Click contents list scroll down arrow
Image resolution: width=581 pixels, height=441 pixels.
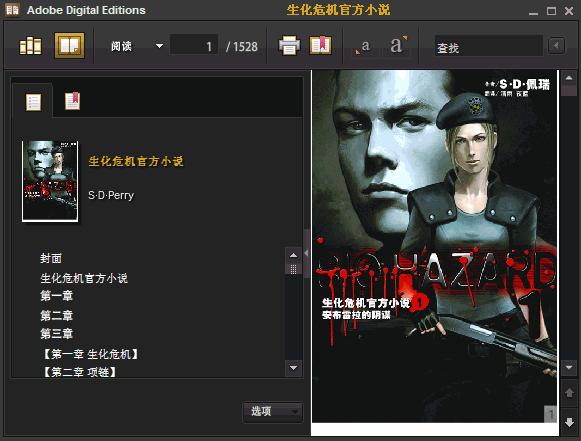click(293, 368)
